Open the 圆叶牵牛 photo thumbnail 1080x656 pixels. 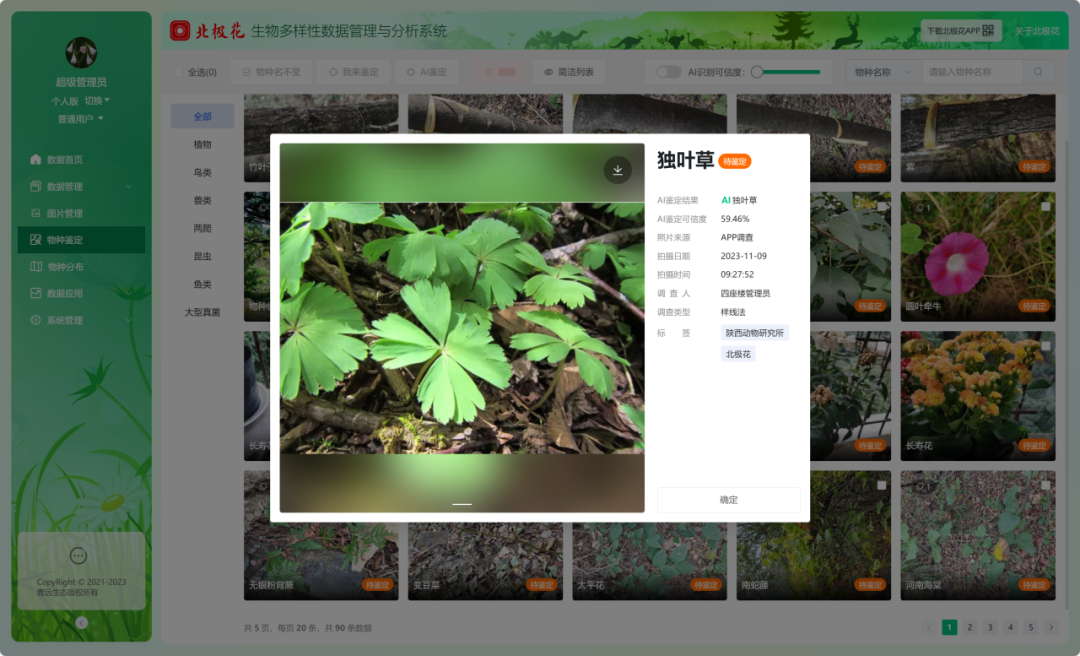[x=977, y=256]
